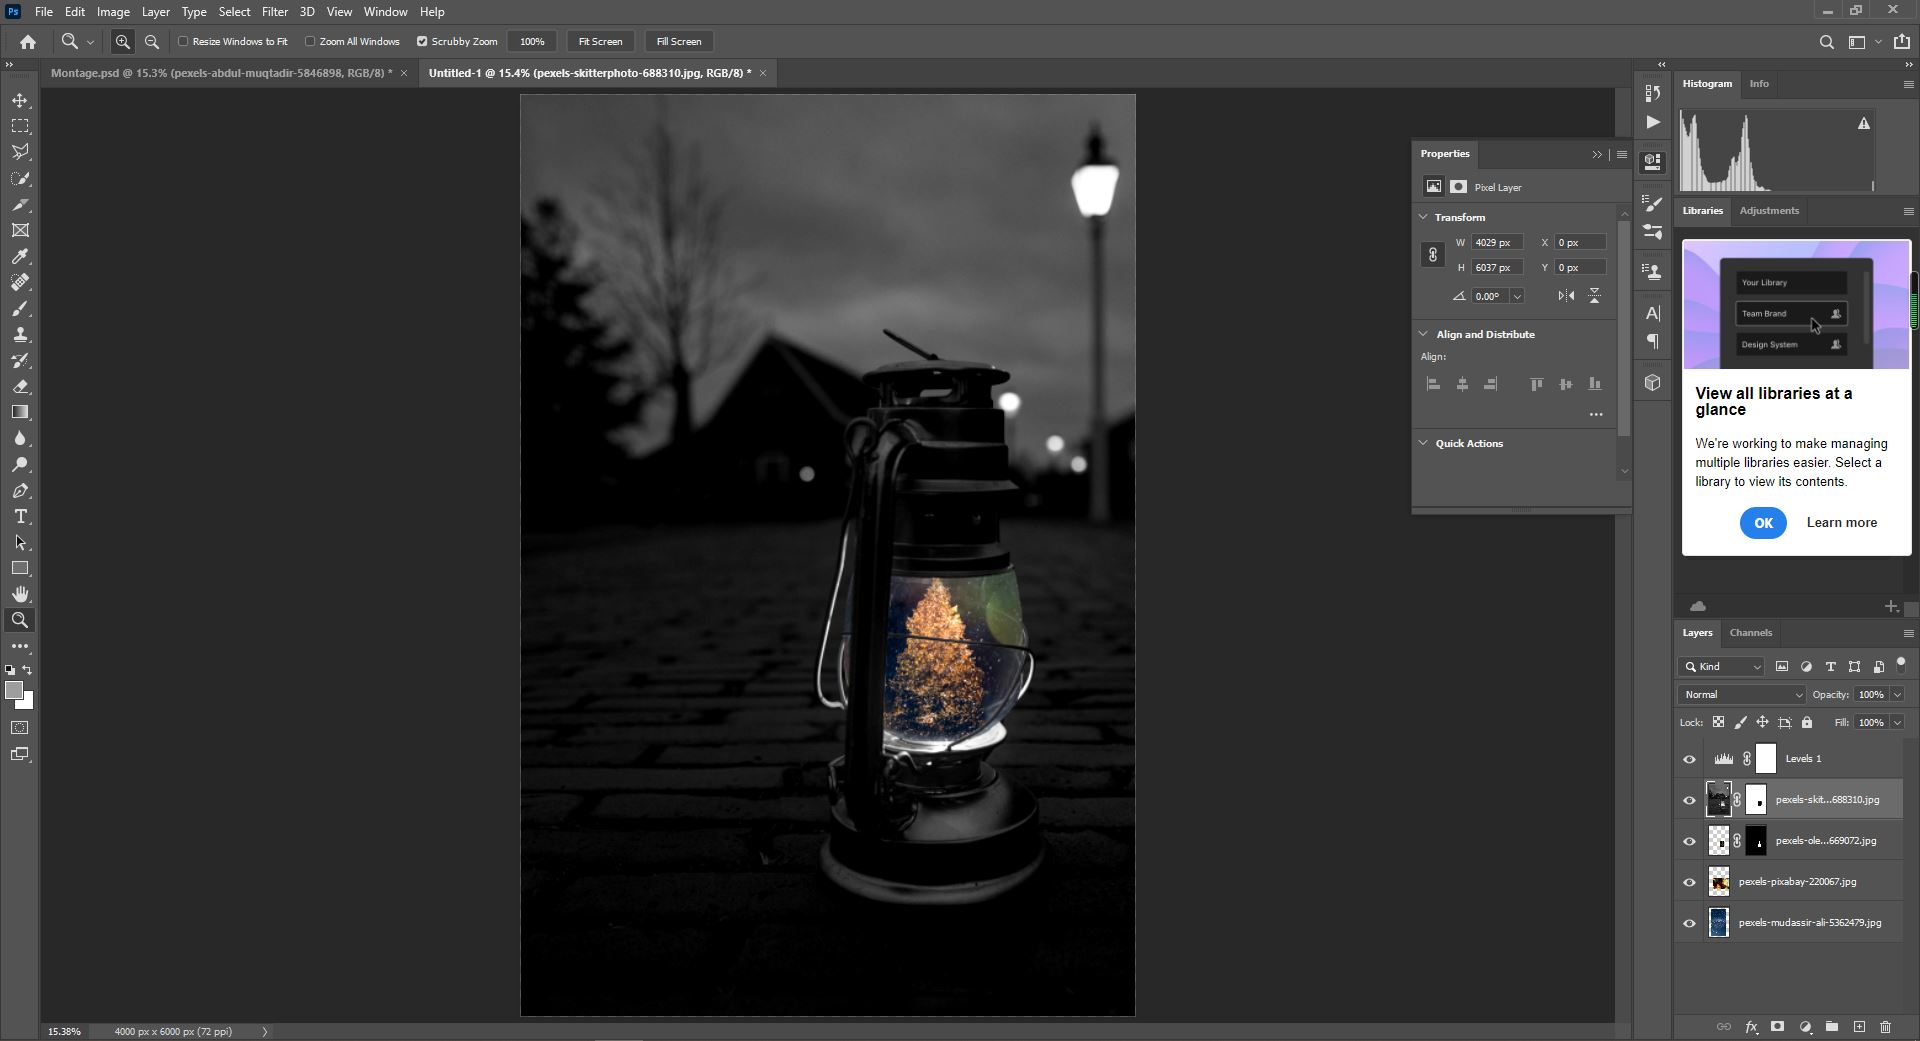Click the background color swatch
Screen dimensions: 1920x1041
[27, 704]
